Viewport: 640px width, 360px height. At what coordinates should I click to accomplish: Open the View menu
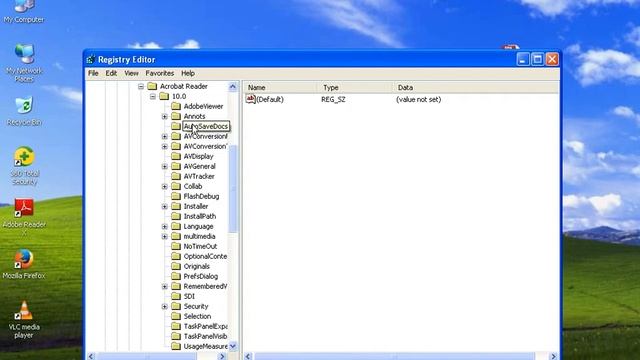tap(131, 73)
